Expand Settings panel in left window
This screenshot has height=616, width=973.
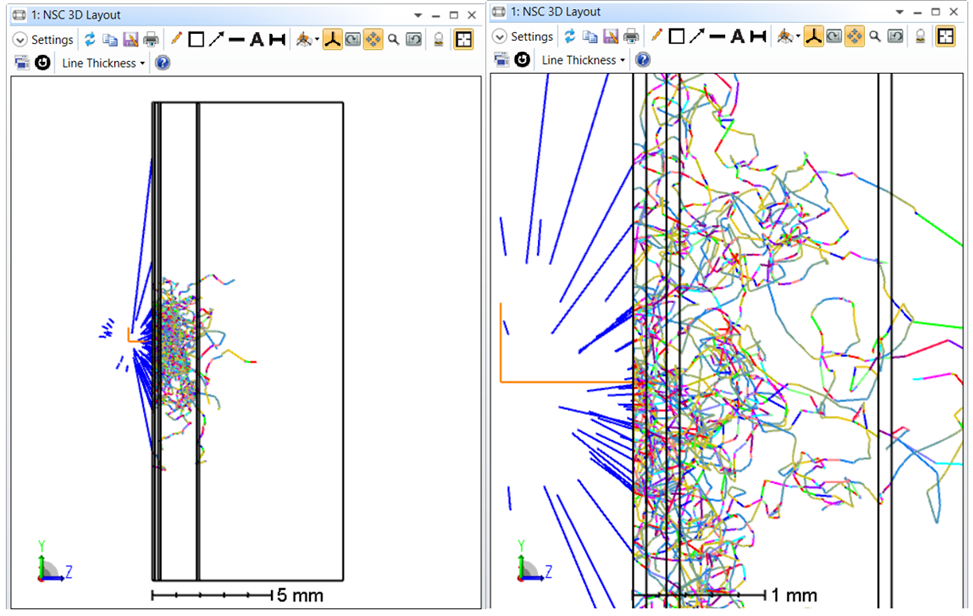coord(20,40)
